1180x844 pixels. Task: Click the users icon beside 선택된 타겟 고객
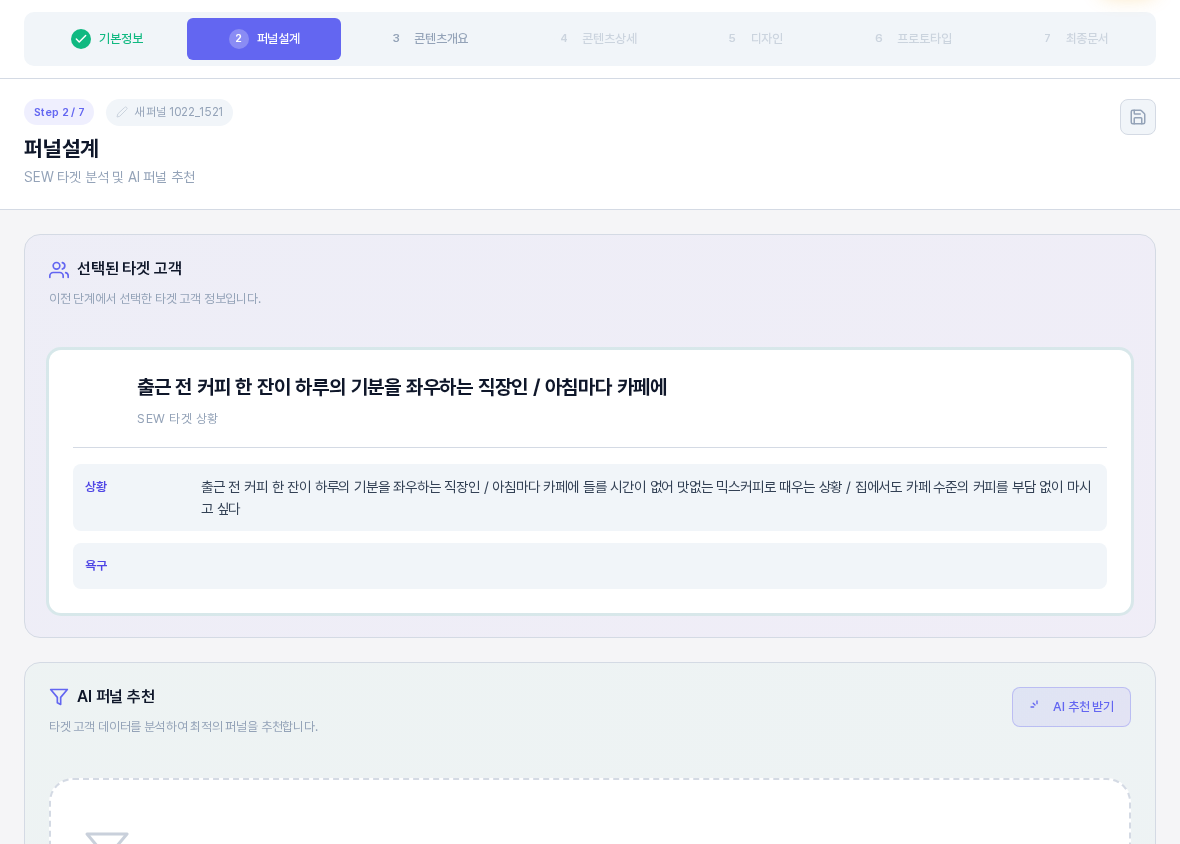(59, 269)
